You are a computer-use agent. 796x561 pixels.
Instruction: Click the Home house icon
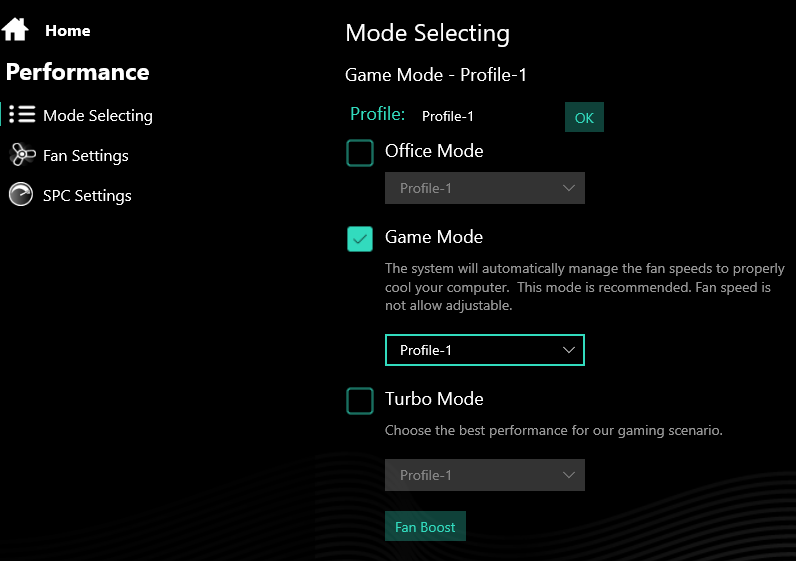[x=15, y=29]
